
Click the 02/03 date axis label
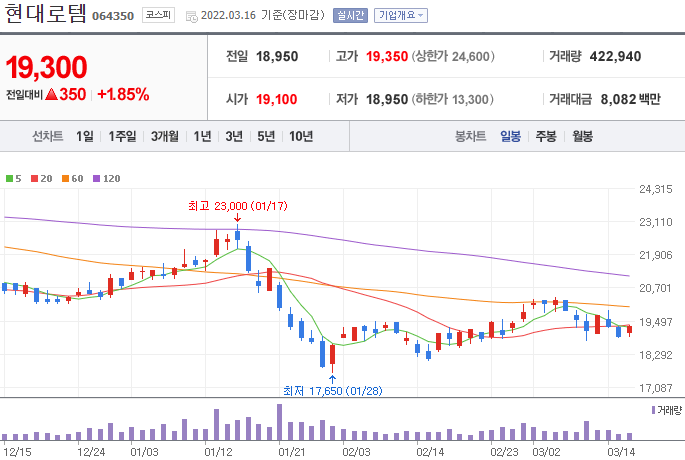(x=356, y=452)
